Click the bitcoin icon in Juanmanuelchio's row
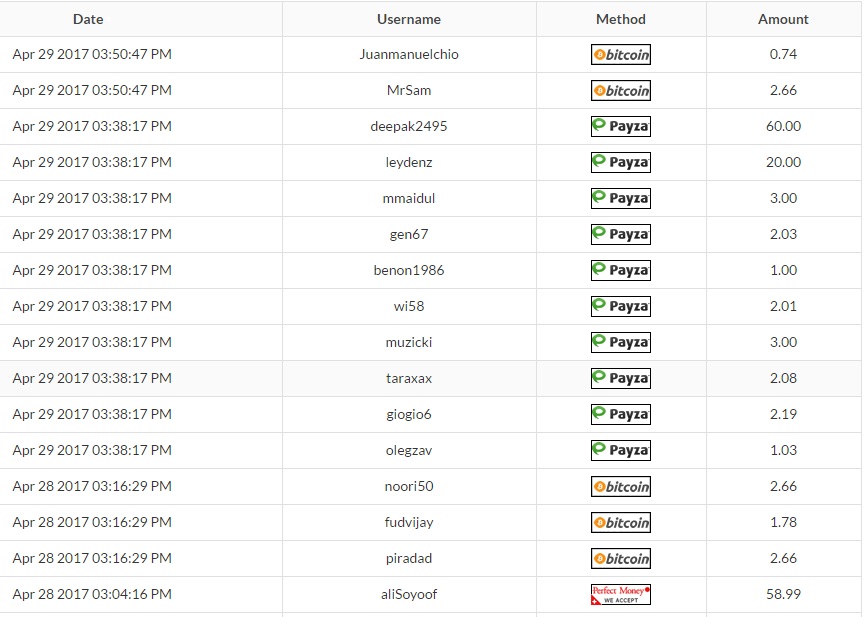Image resolution: width=865 pixels, height=617 pixels. click(621, 55)
